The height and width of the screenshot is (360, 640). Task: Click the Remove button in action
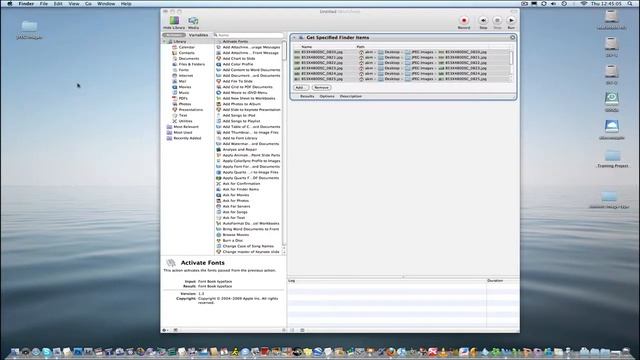coord(322,88)
